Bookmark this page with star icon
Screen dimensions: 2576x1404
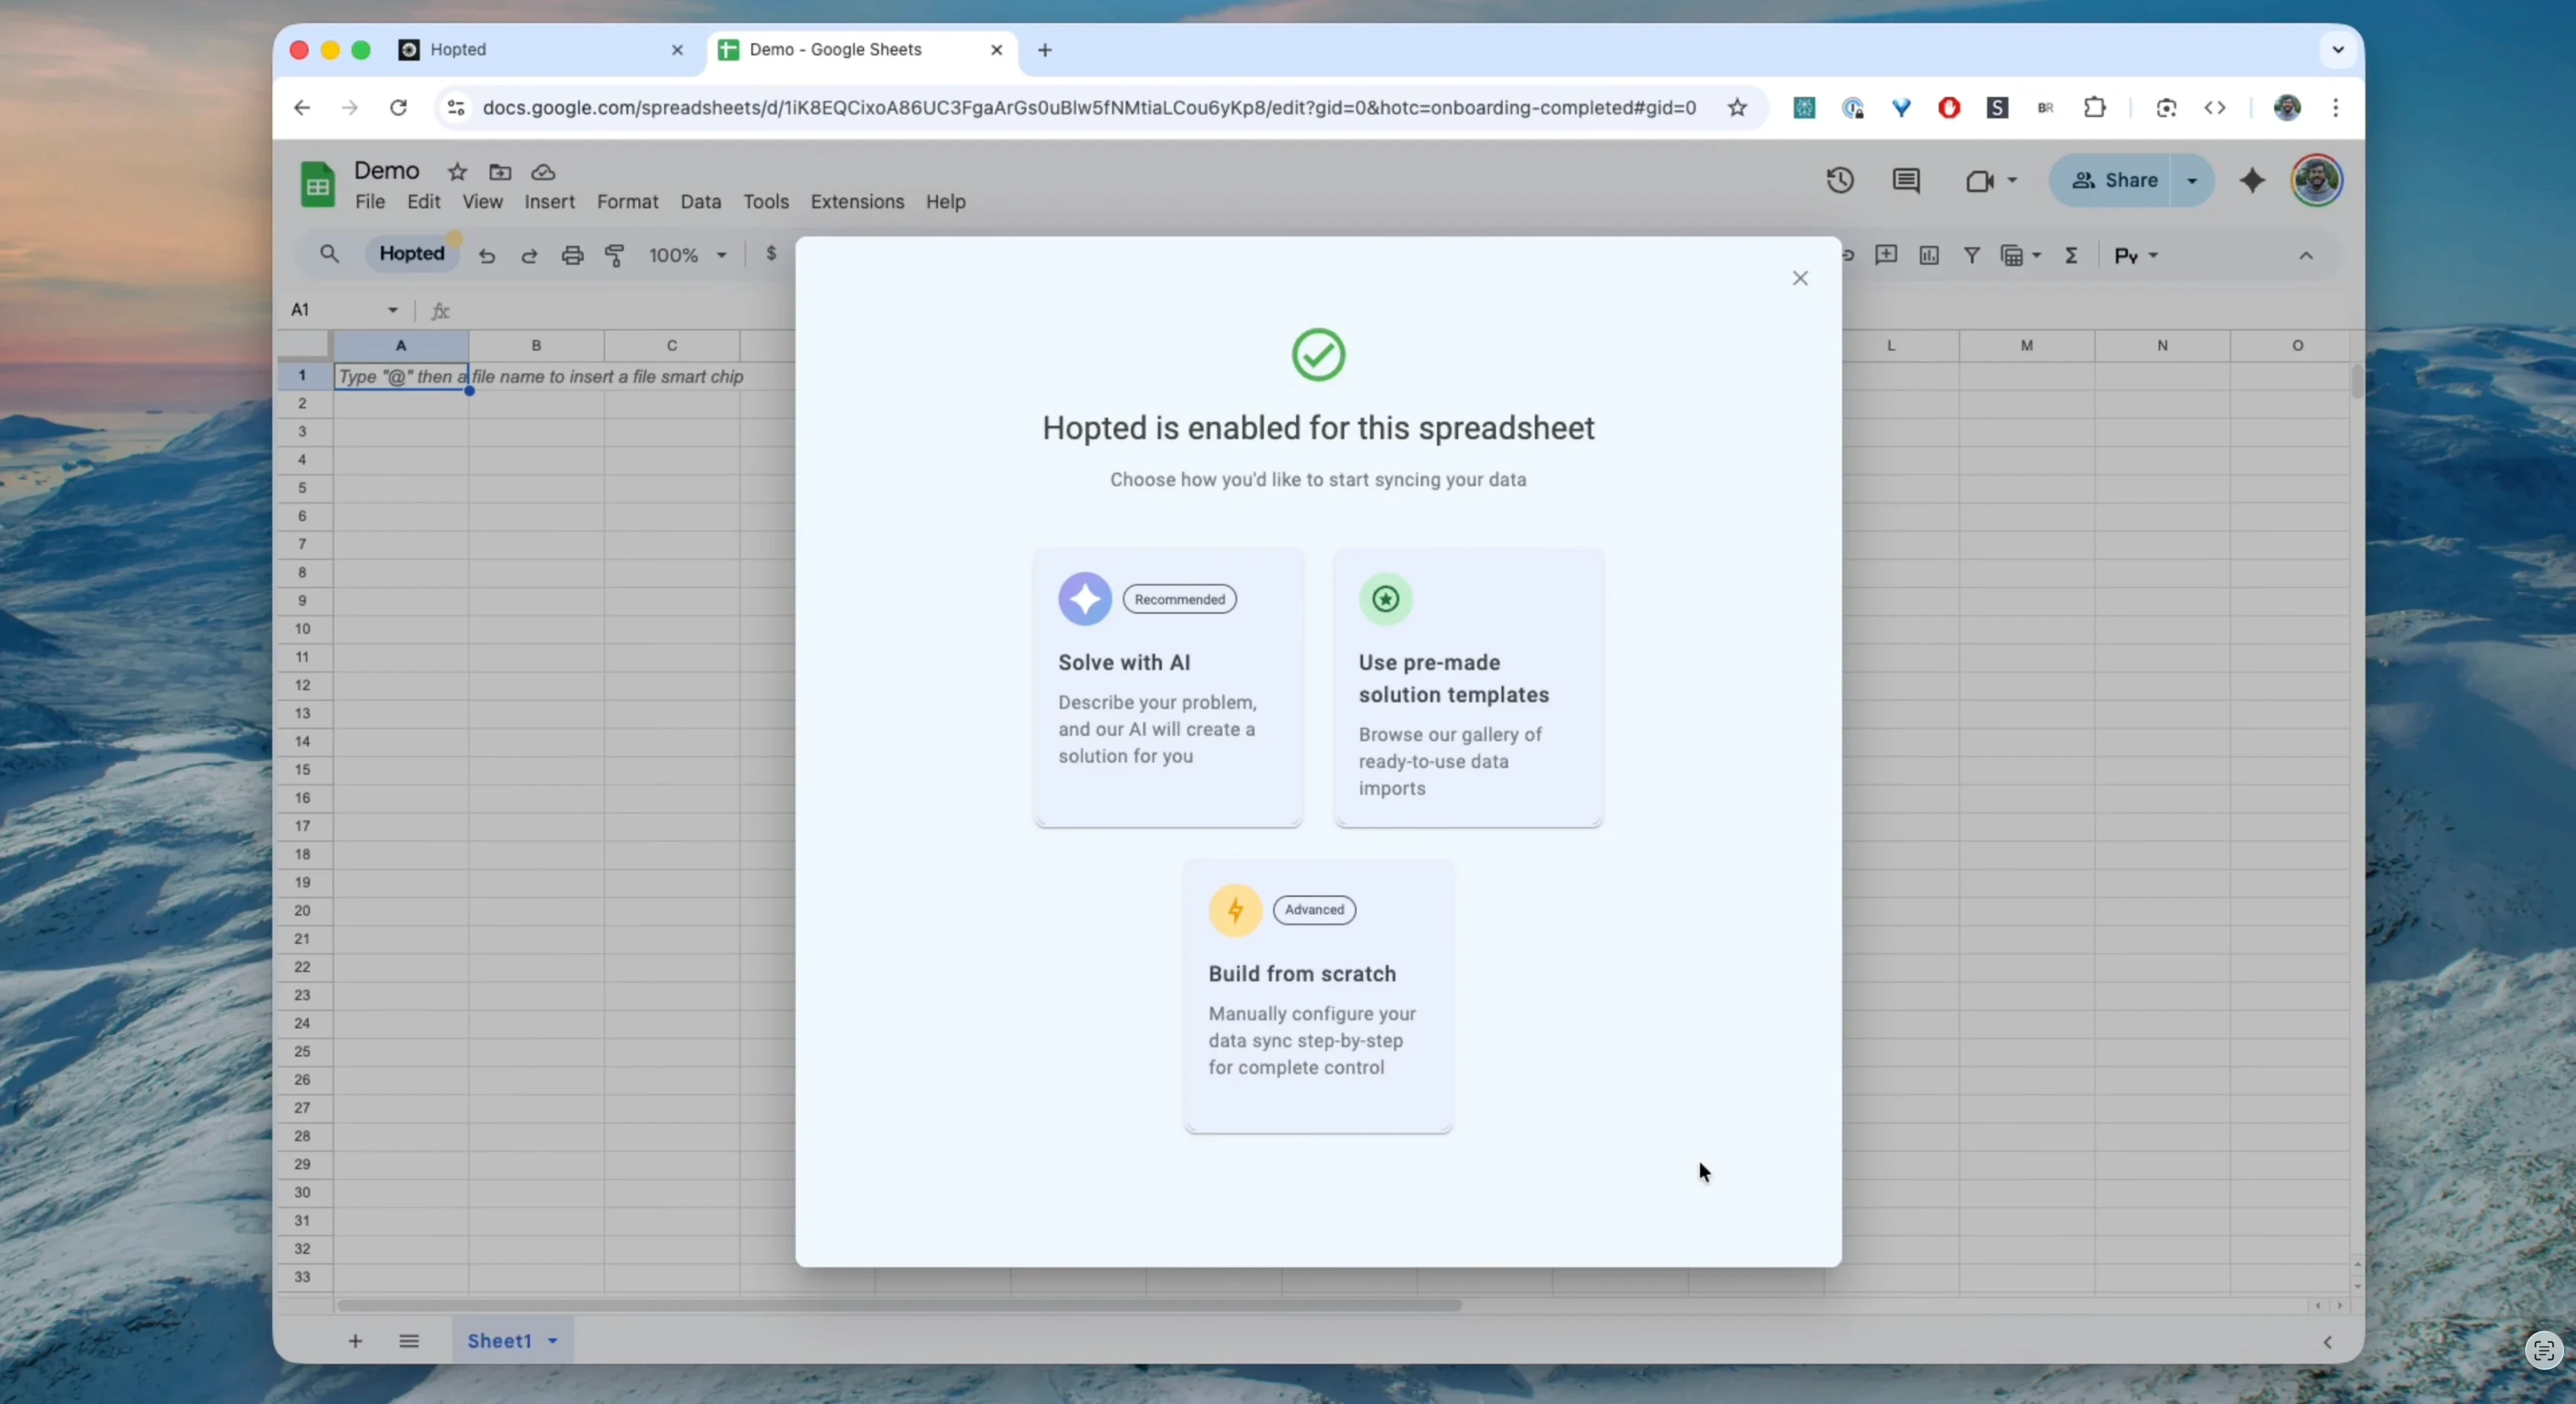[1738, 108]
